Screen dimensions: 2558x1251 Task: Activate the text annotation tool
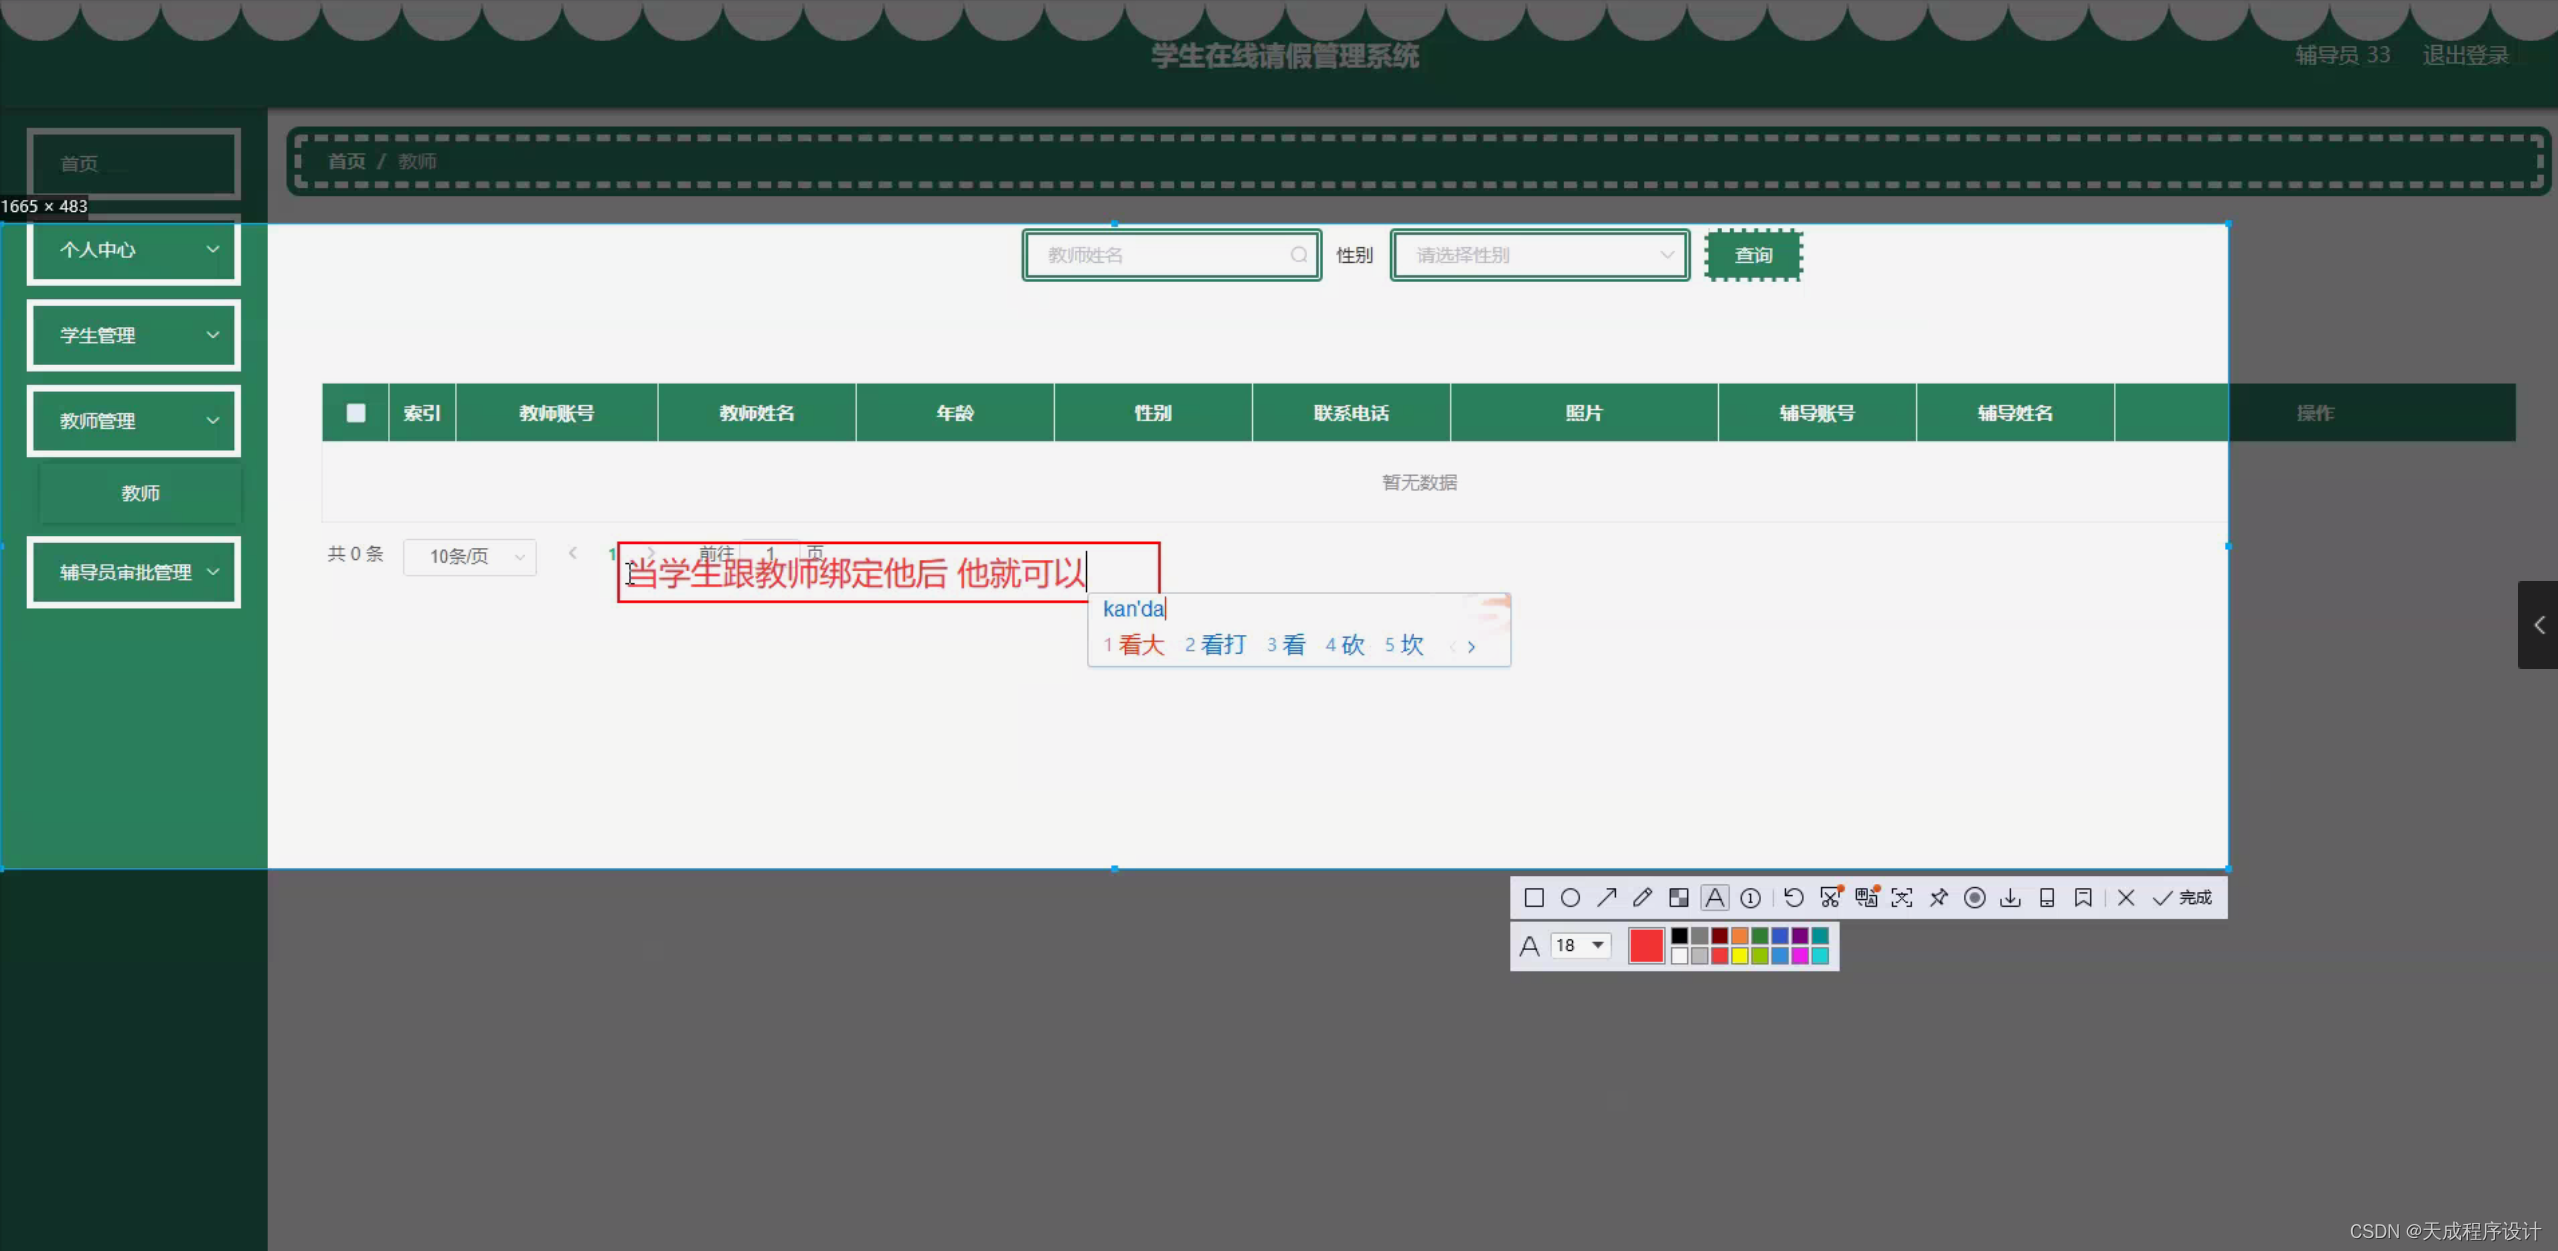point(1716,898)
